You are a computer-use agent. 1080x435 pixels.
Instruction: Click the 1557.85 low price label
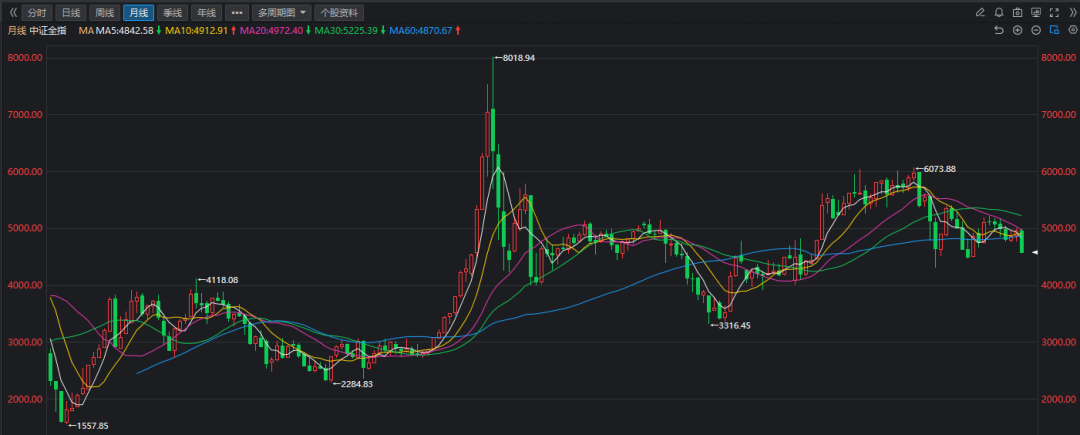[x=92, y=426]
